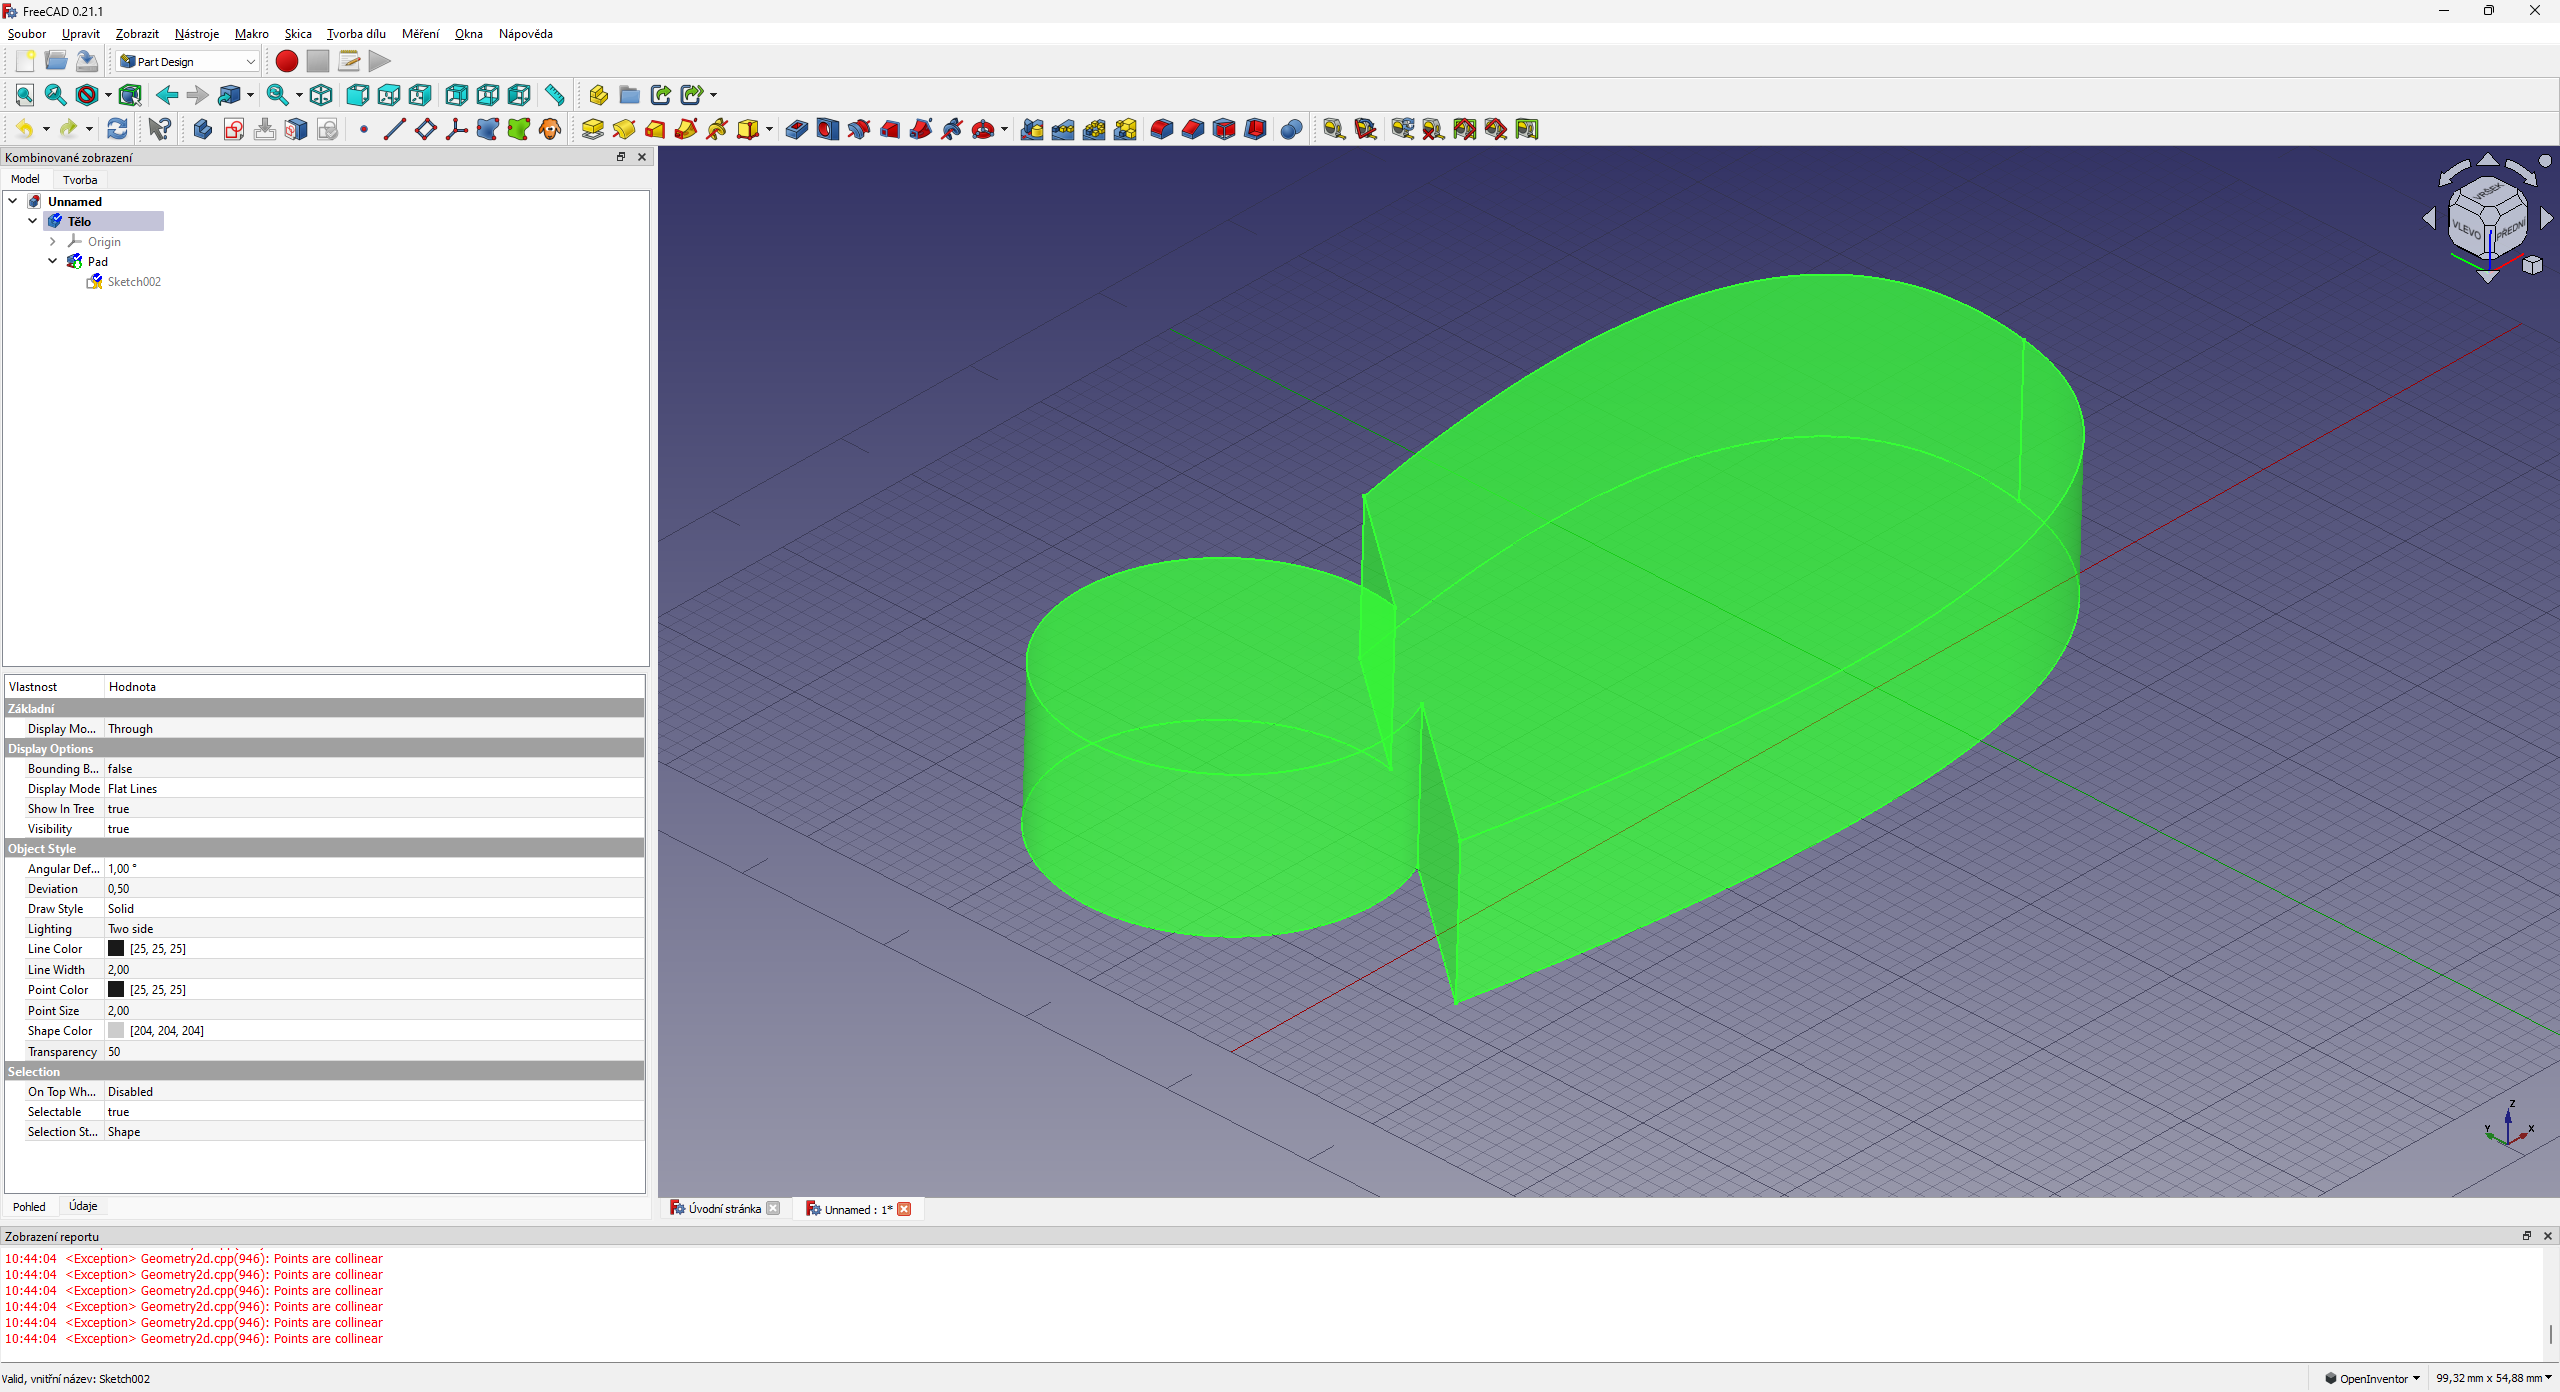Set isometric view icon
The width and height of the screenshot is (2560, 1392).
coord(321,95)
